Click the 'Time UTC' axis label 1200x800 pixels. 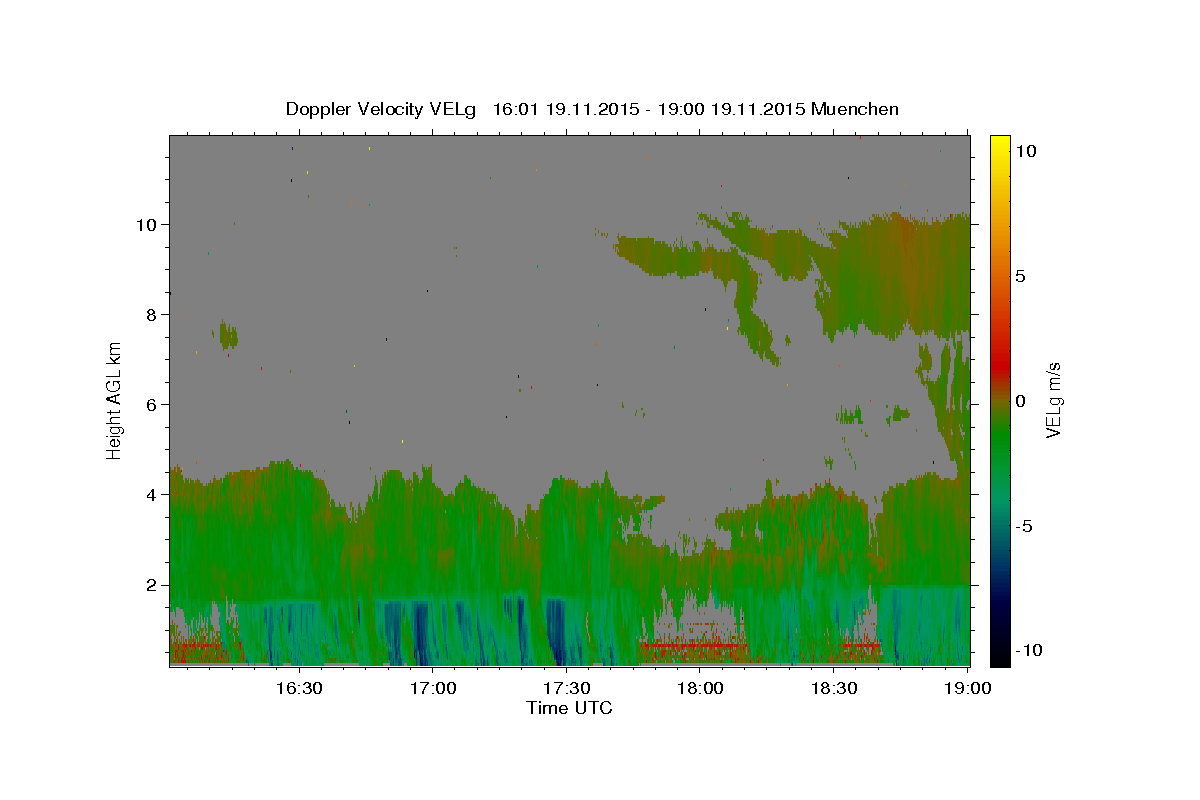click(x=569, y=708)
